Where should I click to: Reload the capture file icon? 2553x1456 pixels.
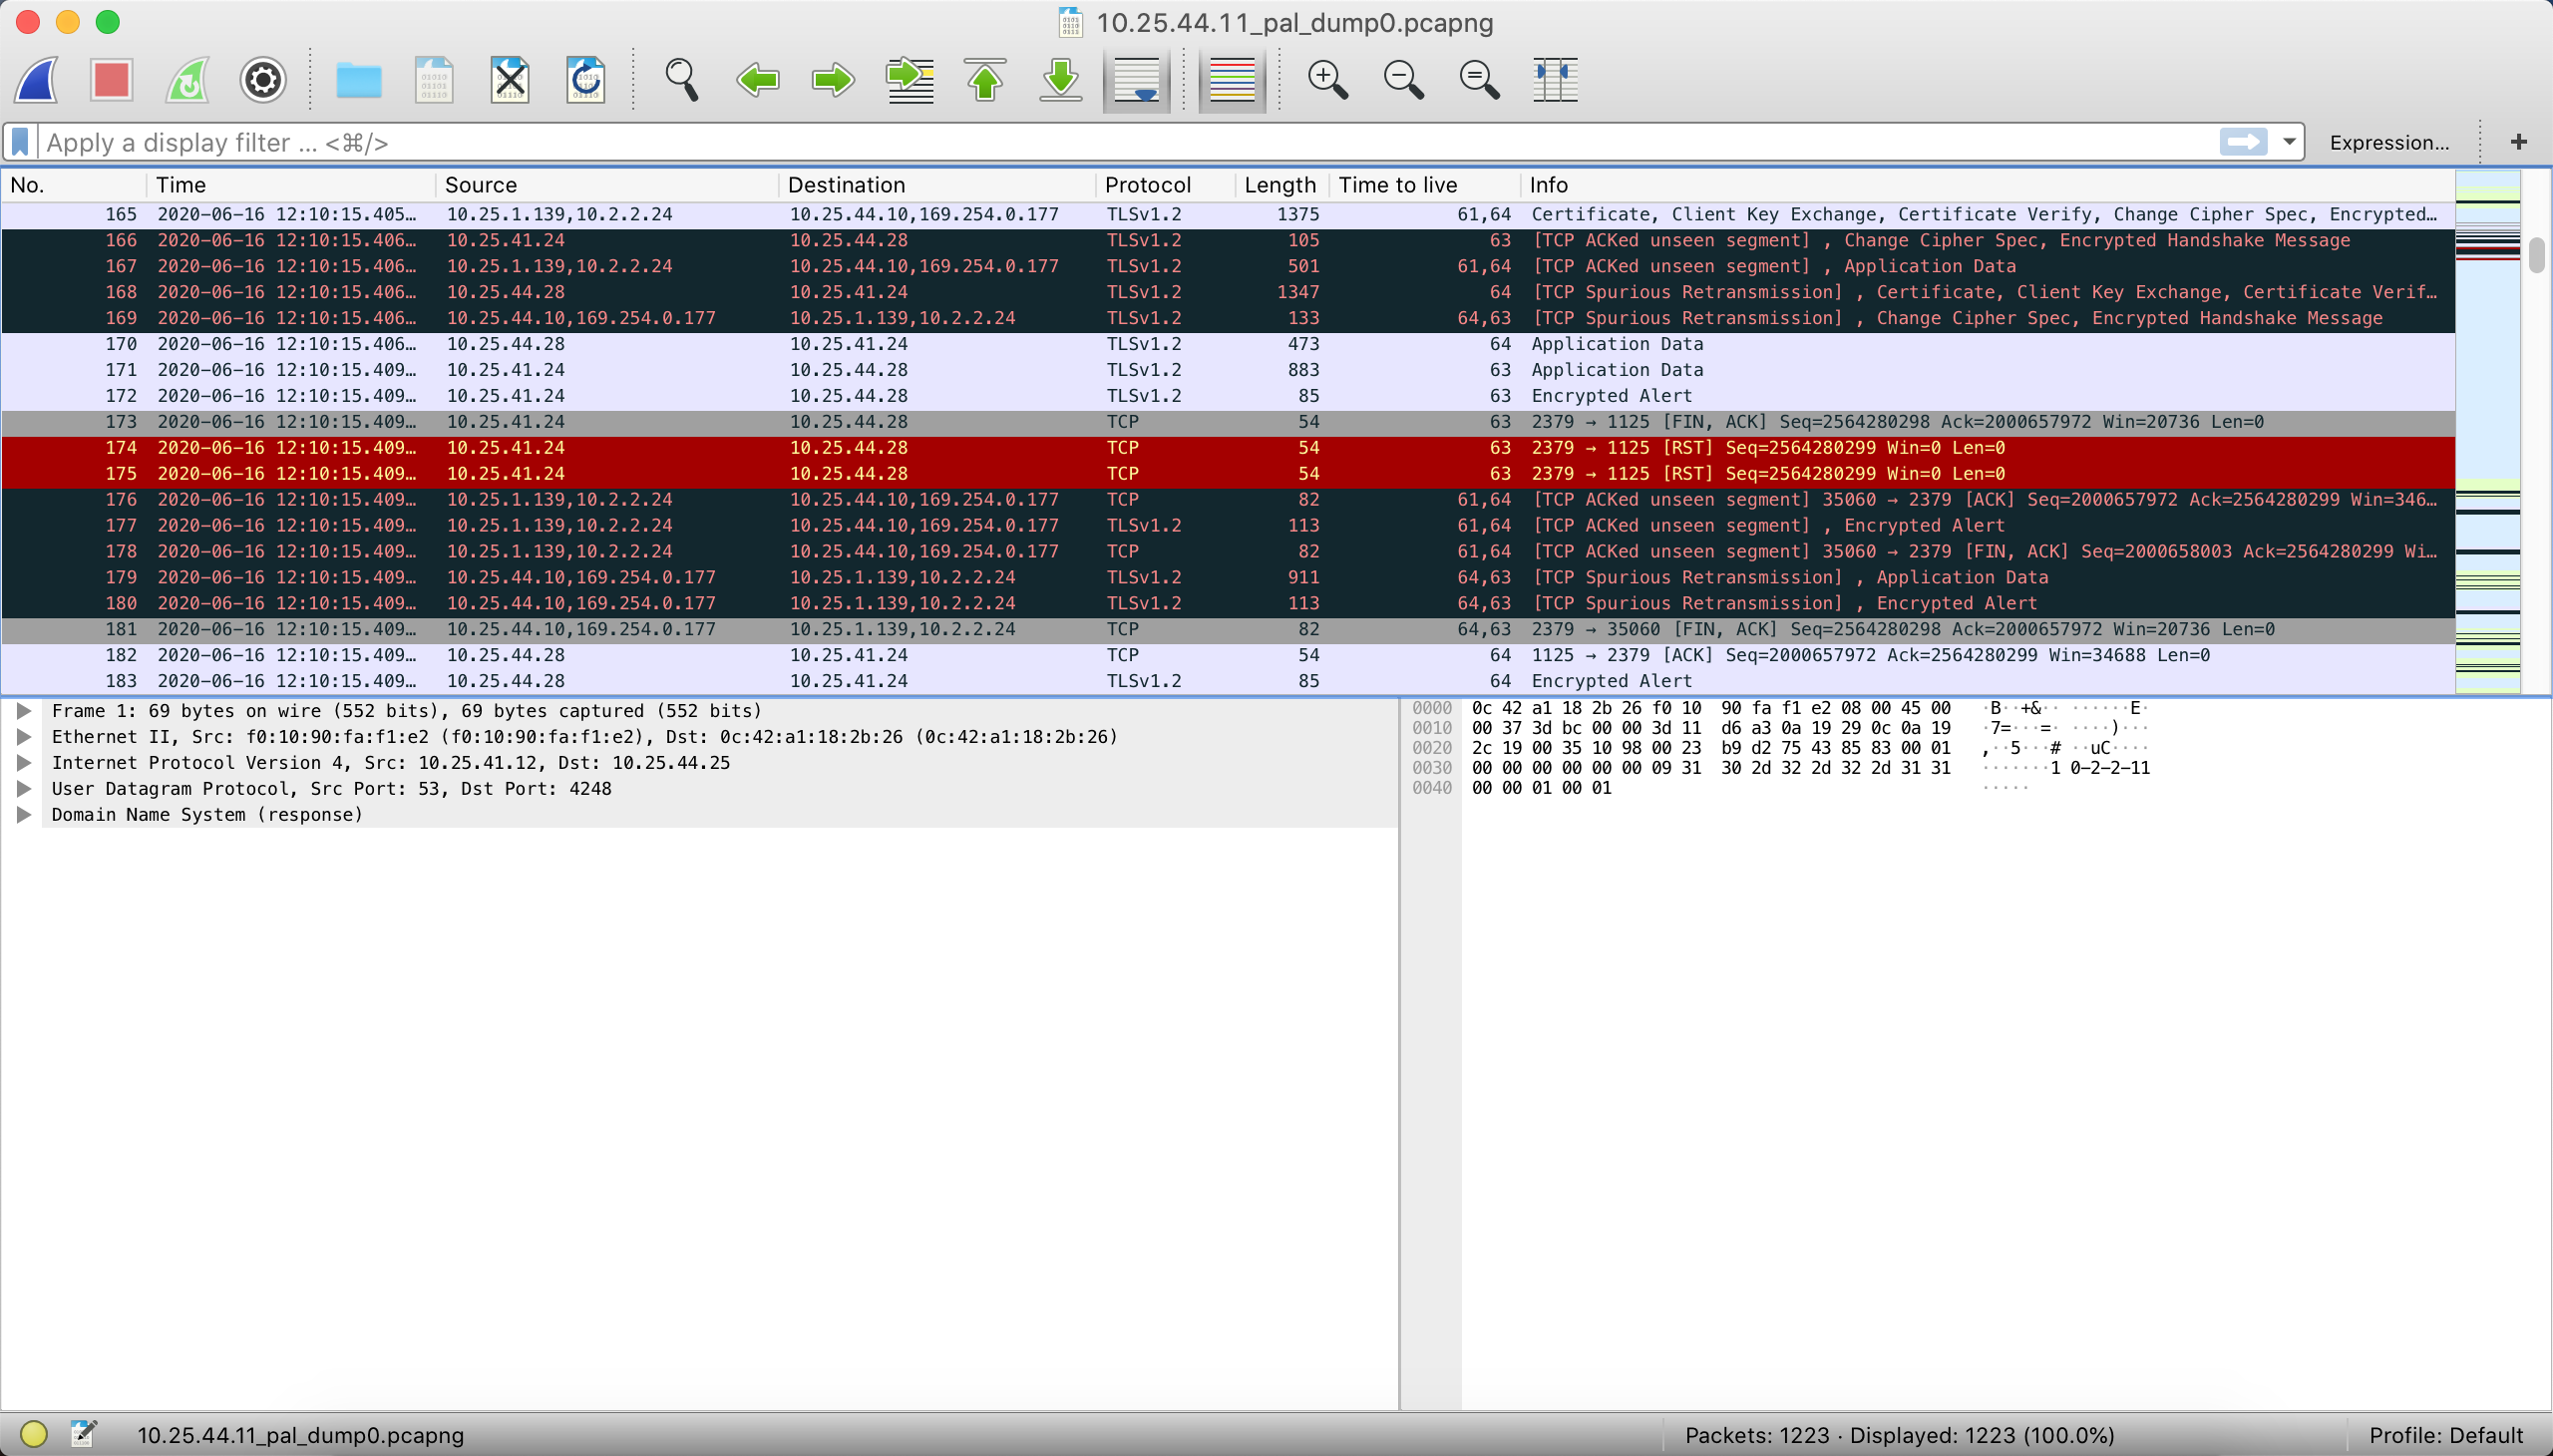coord(585,80)
